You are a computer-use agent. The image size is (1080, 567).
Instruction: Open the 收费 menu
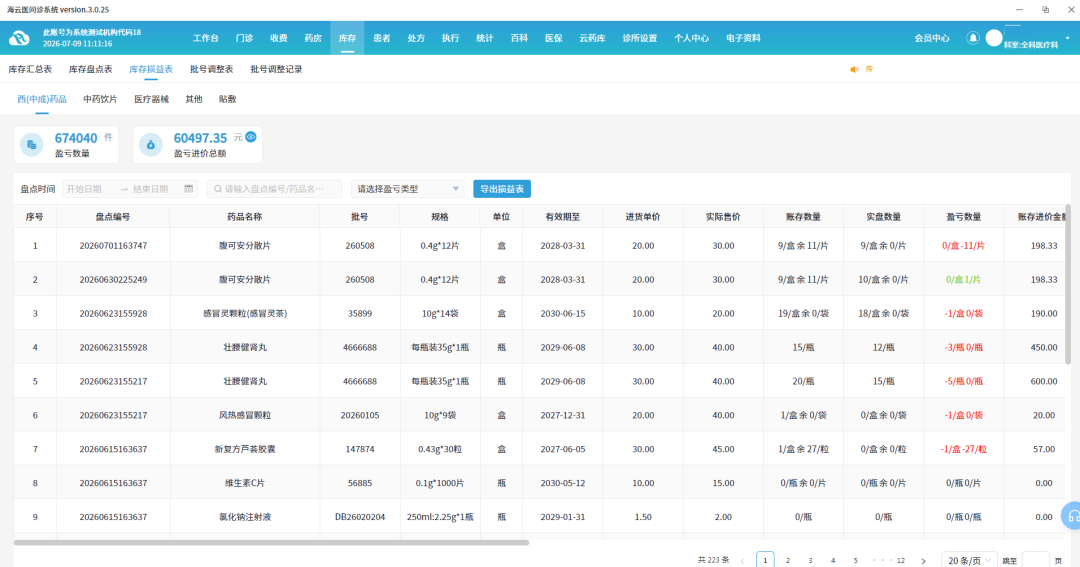[278, 38]
